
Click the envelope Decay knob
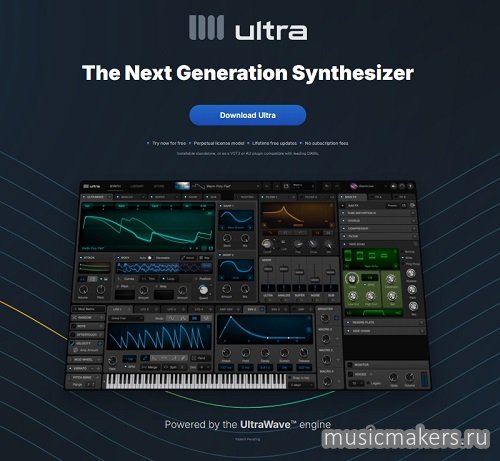(265, 352)
